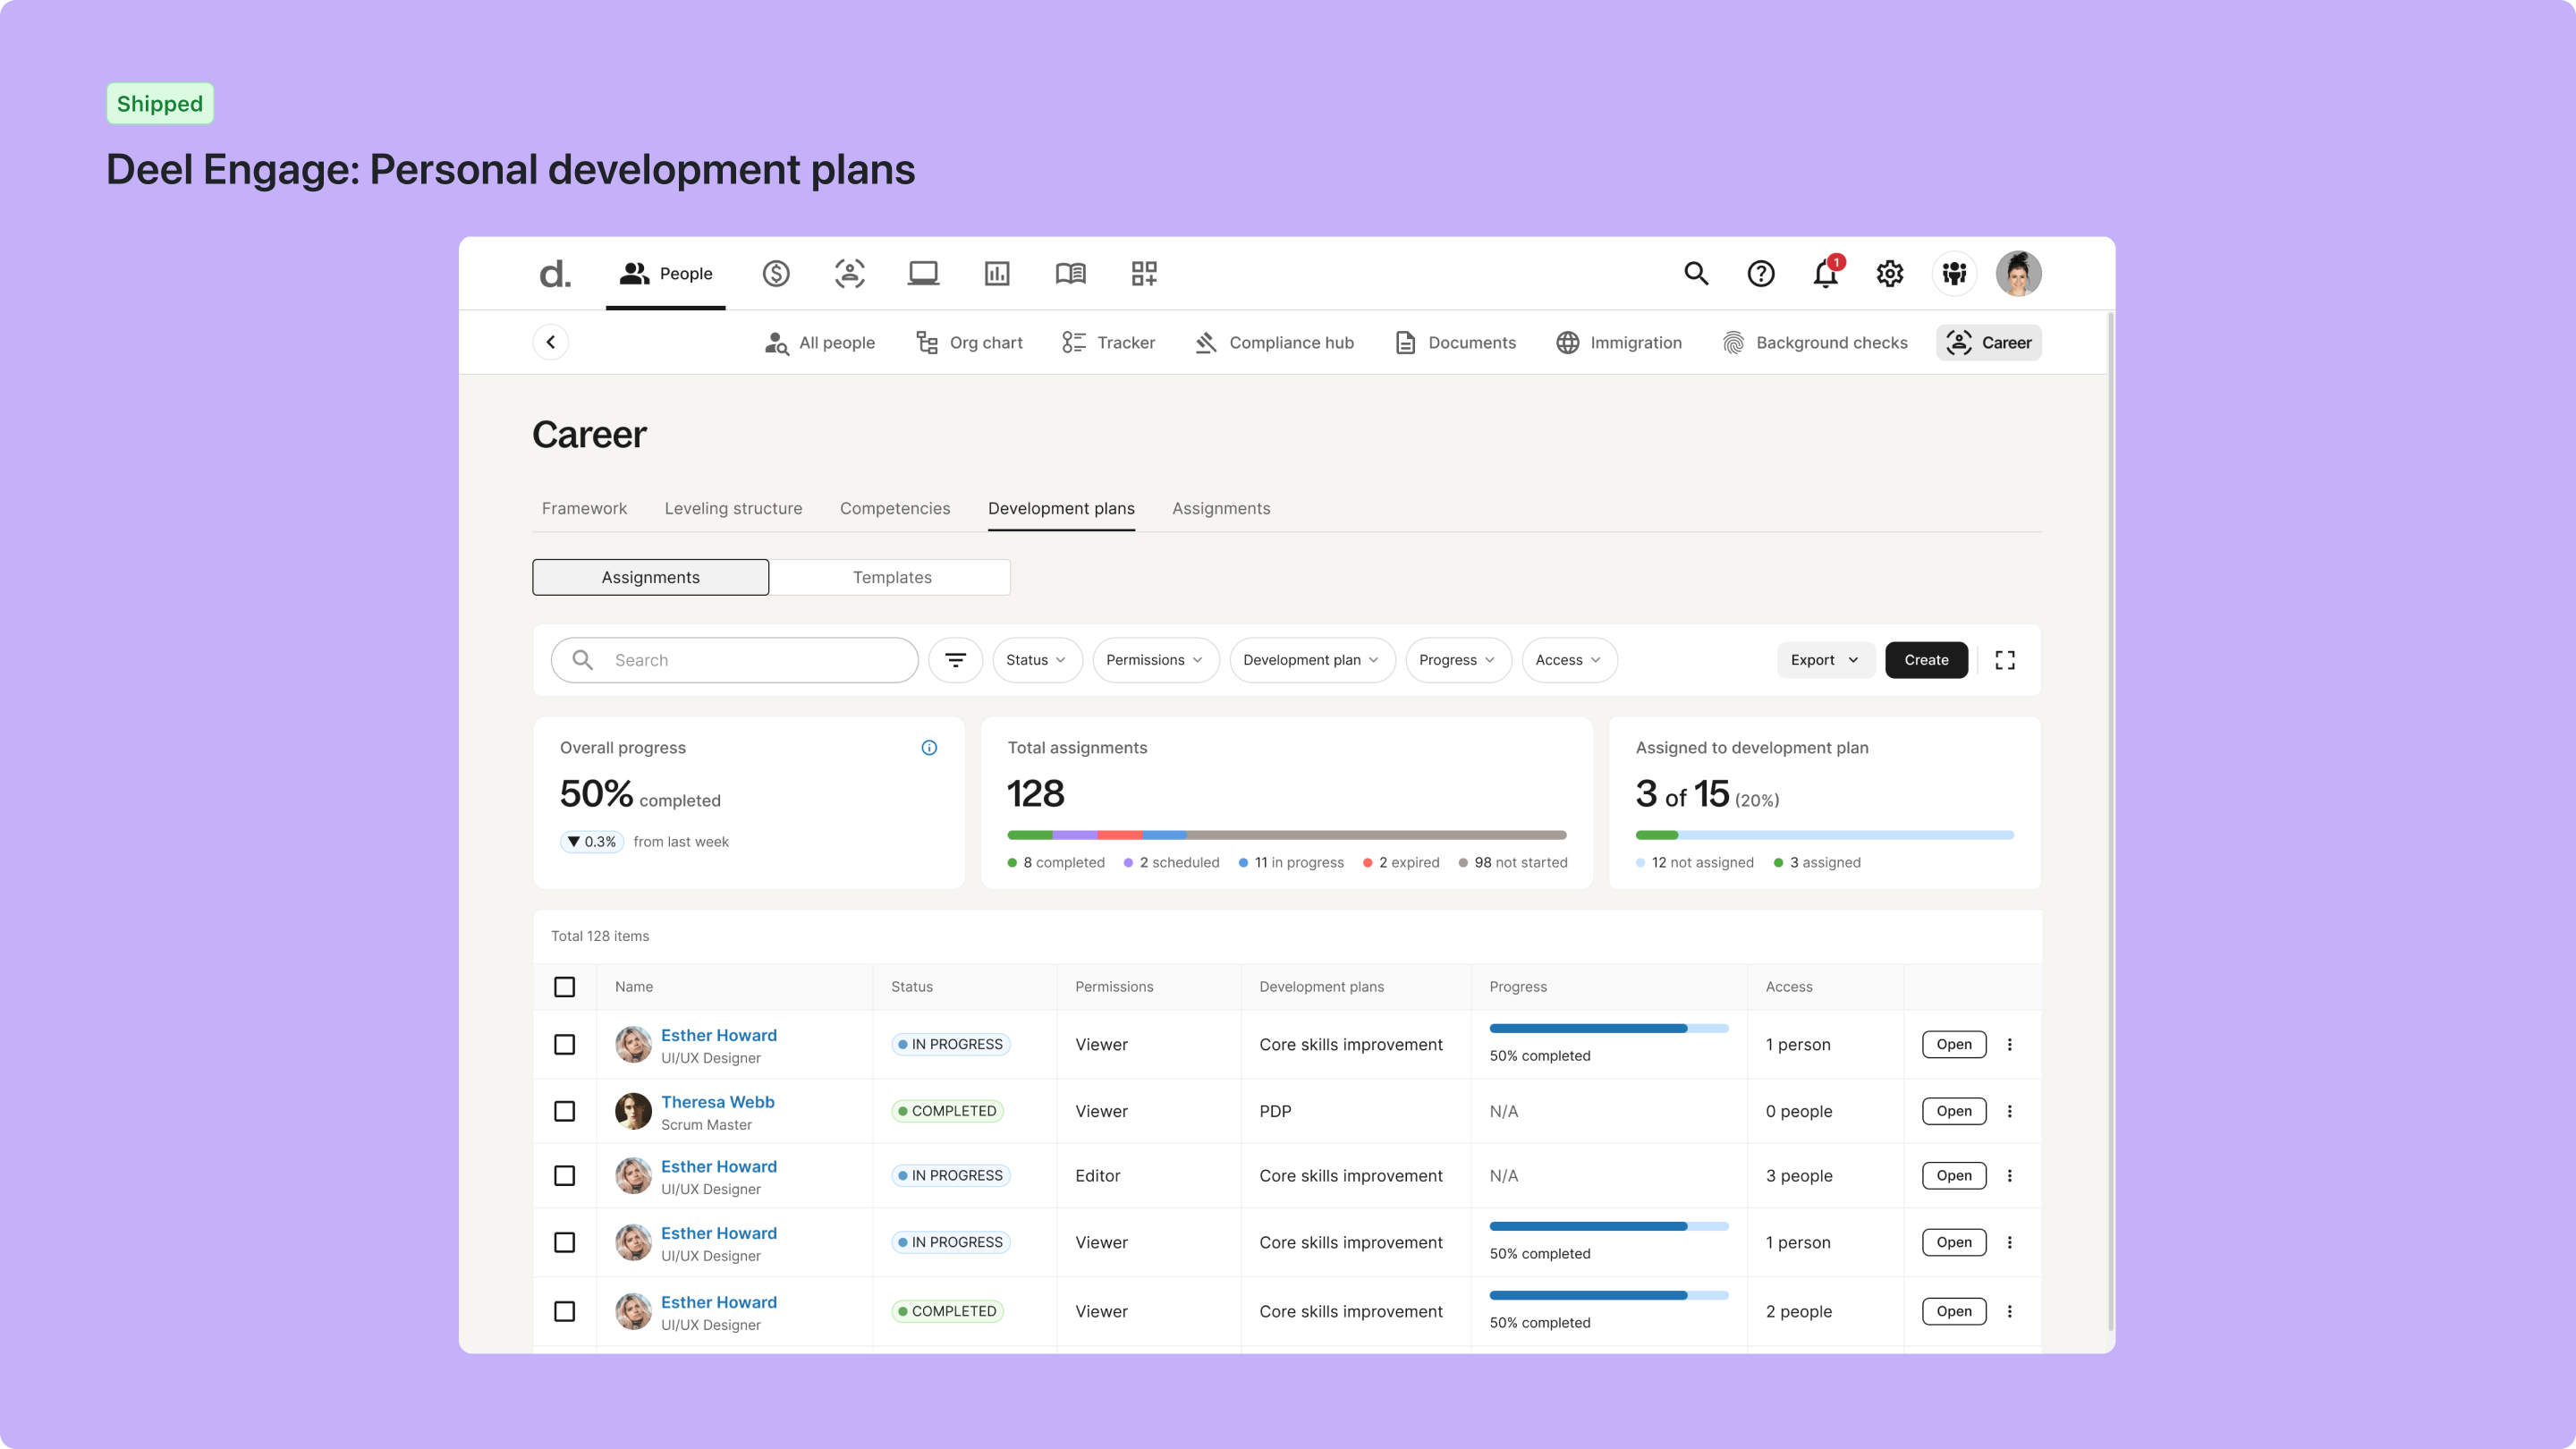Click the filter icon beside the search bar

tap(955, 660)
